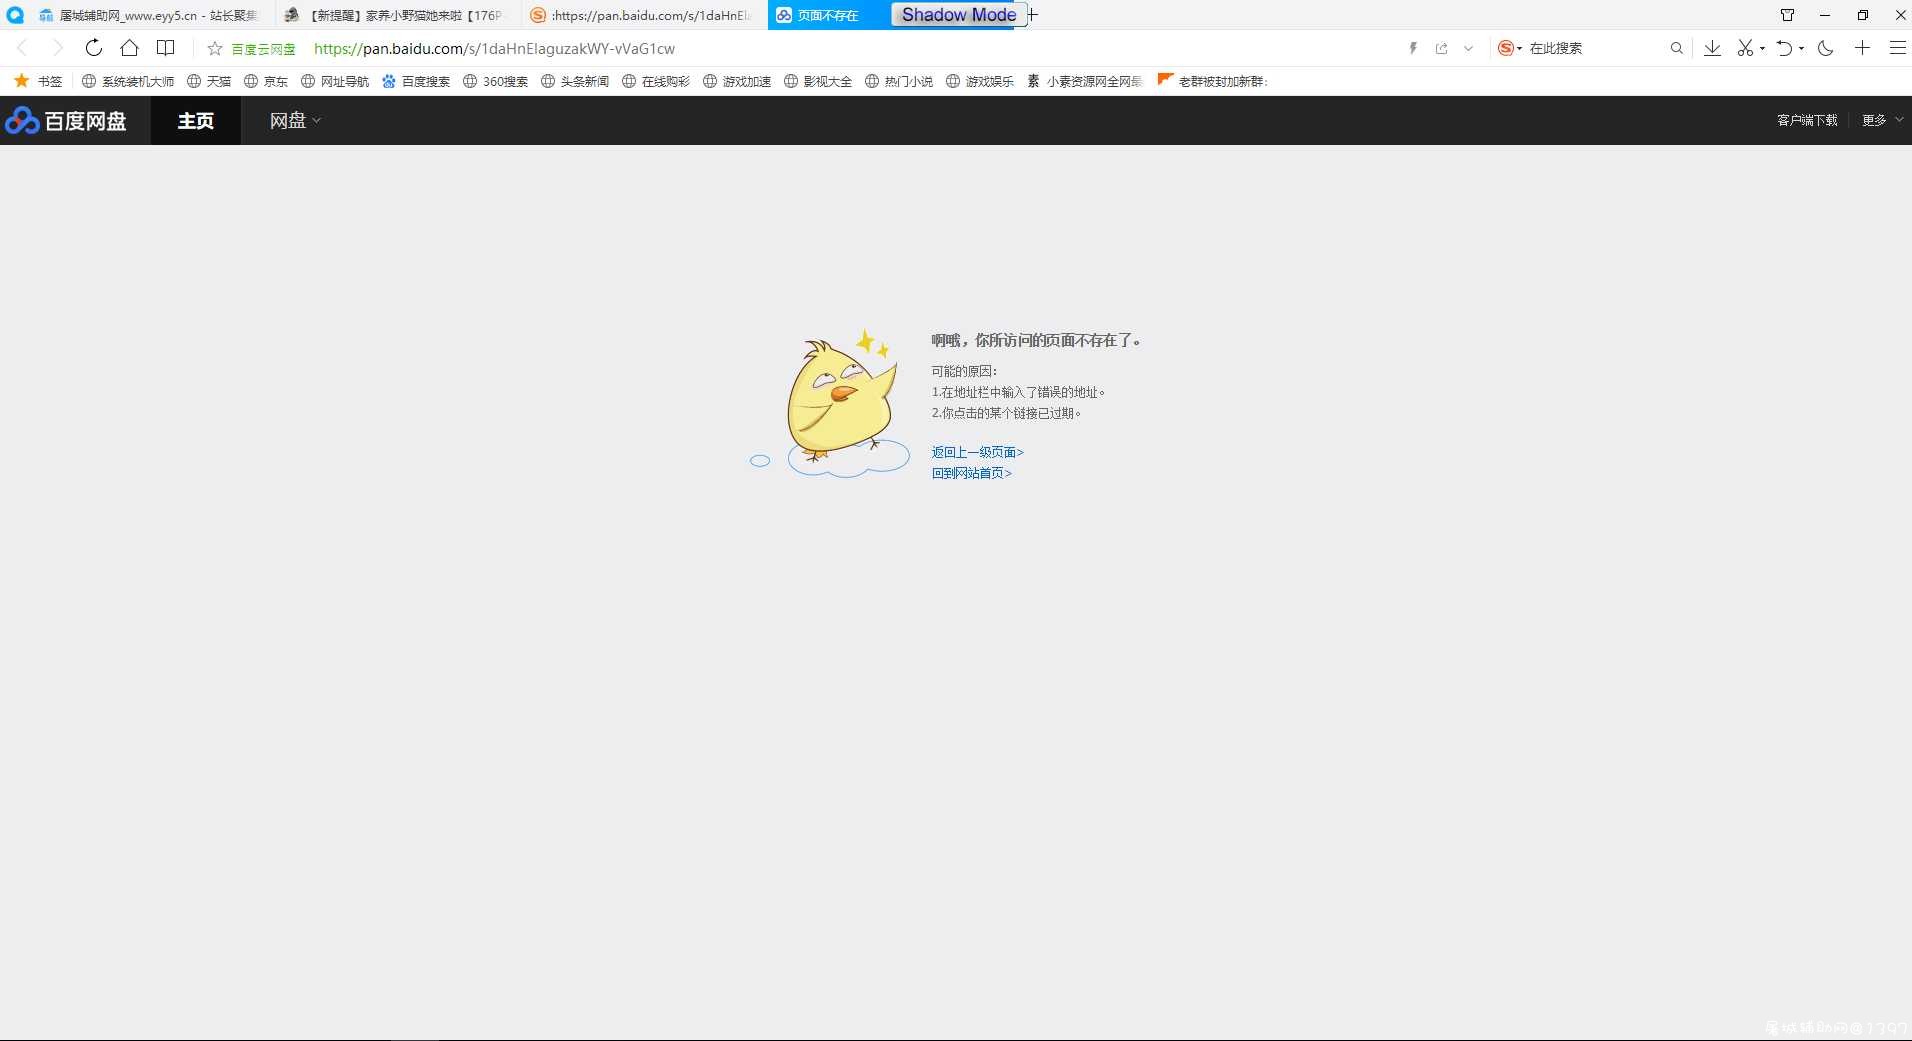Toggle night mode moon icon

tap(1825, 48)
